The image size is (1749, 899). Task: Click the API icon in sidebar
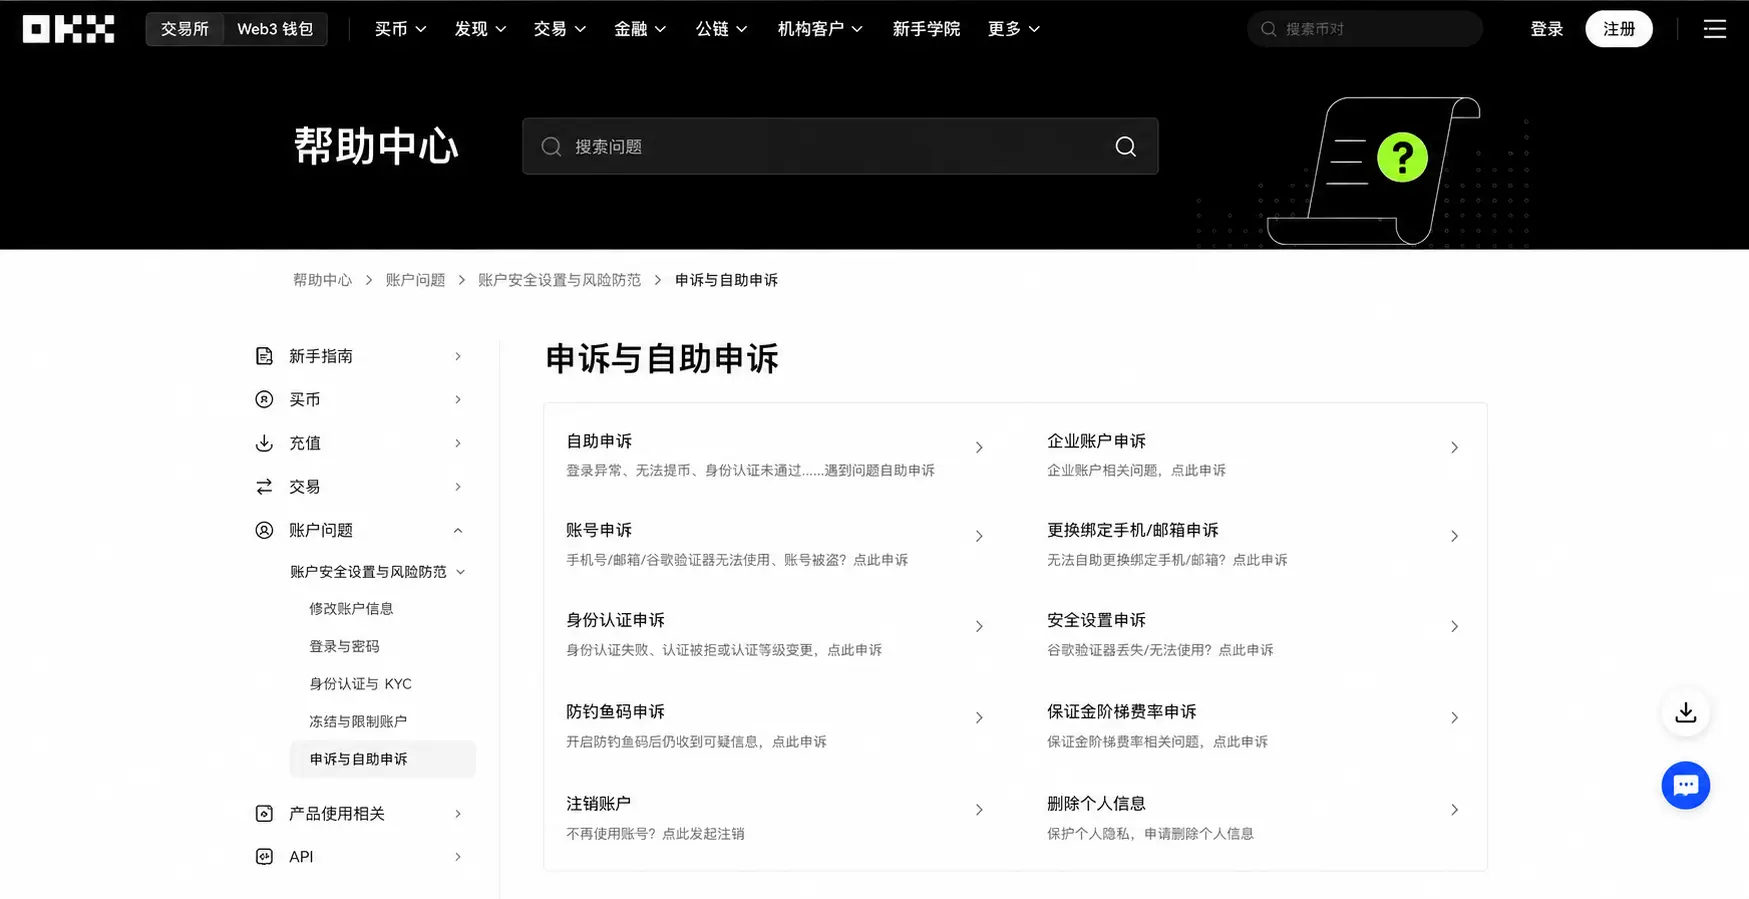264,857
